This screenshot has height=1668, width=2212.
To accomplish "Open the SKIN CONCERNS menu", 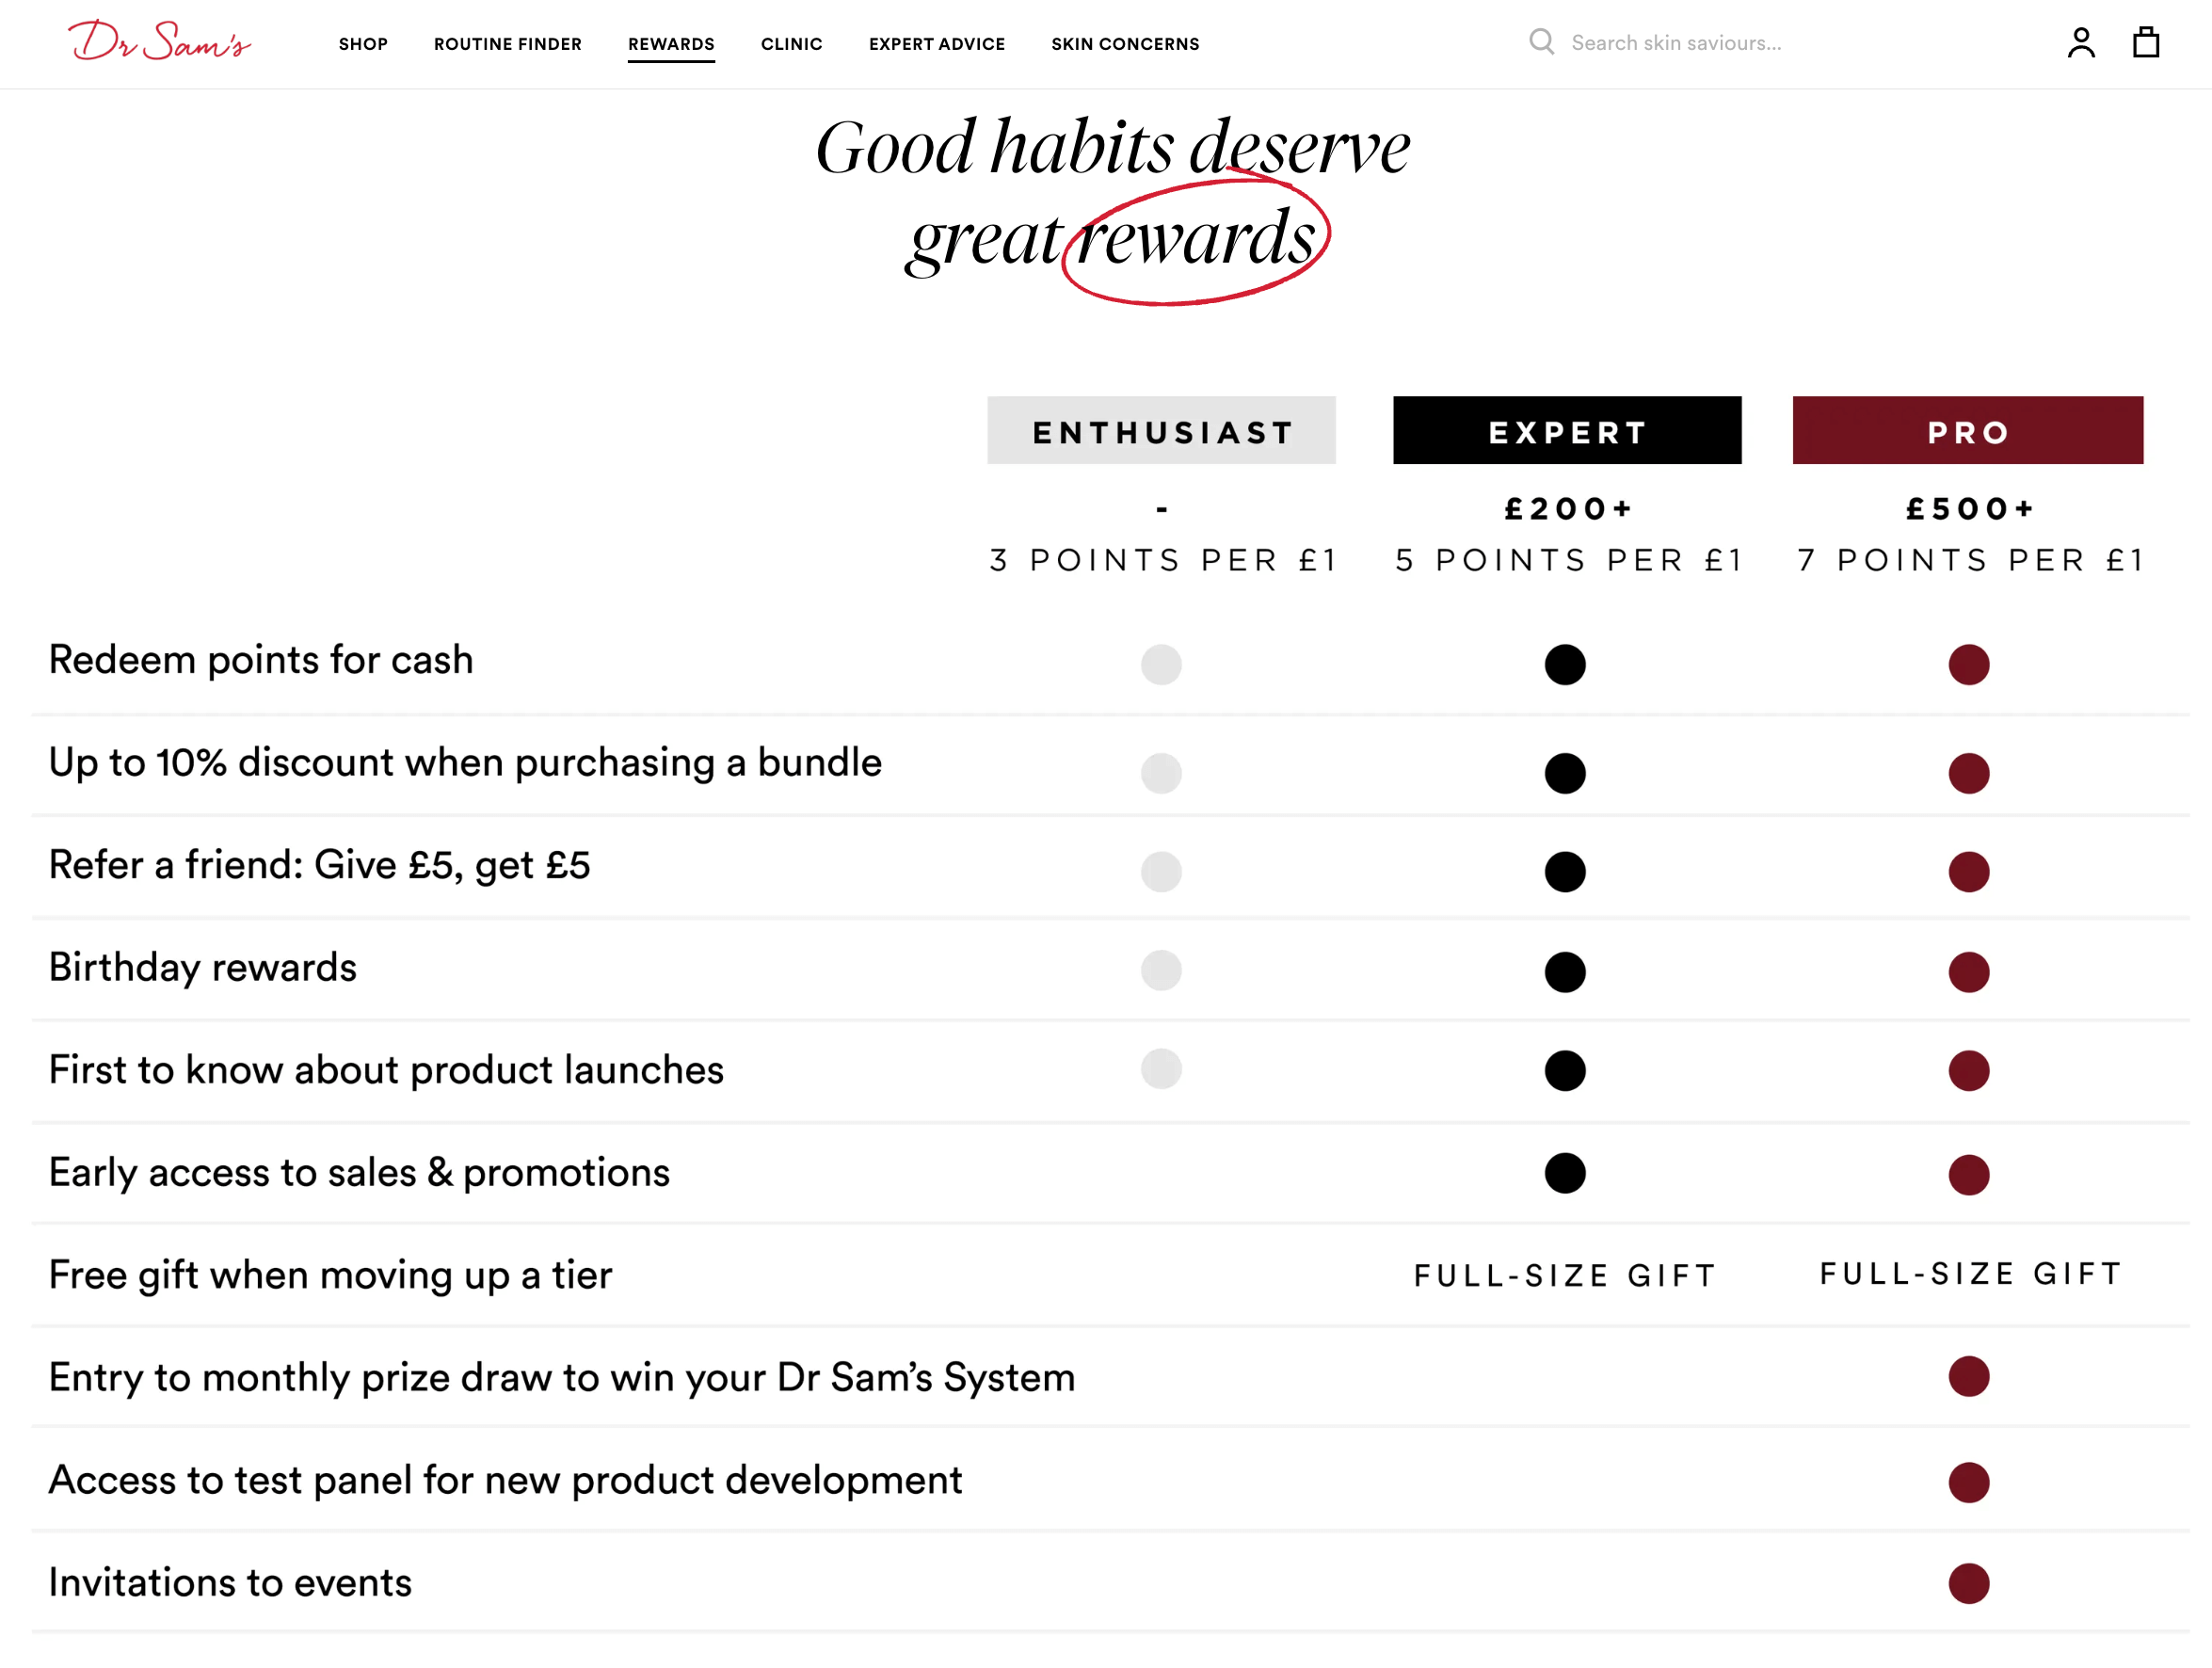I will click(x=1125, y=44).
